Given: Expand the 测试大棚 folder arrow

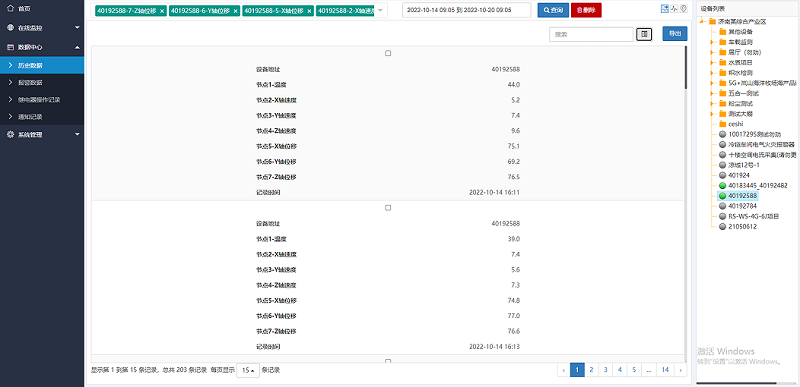Looking at the screenshot, I should tap(712, 114).
